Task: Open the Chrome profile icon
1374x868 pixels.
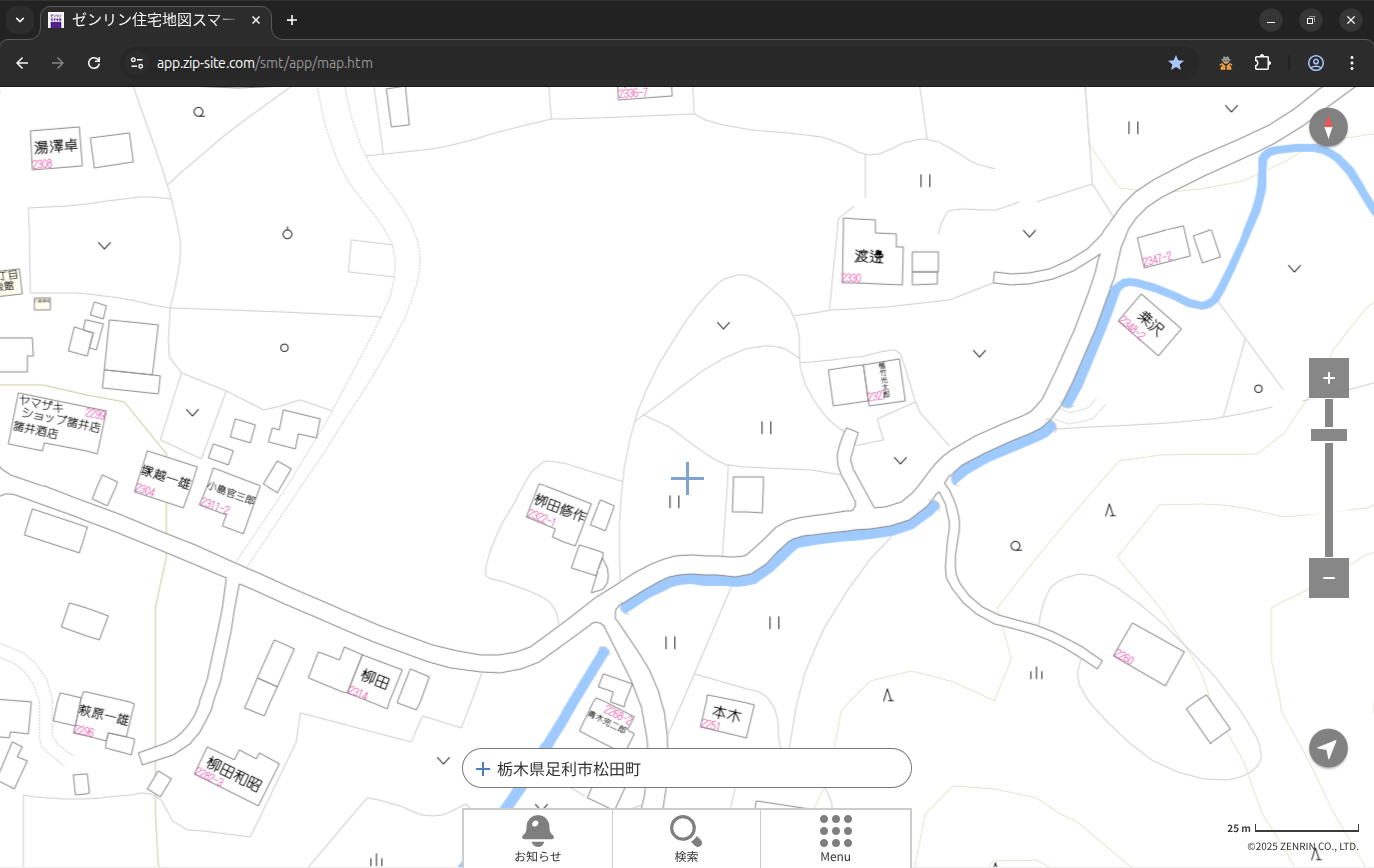Action: point(1315,63)
